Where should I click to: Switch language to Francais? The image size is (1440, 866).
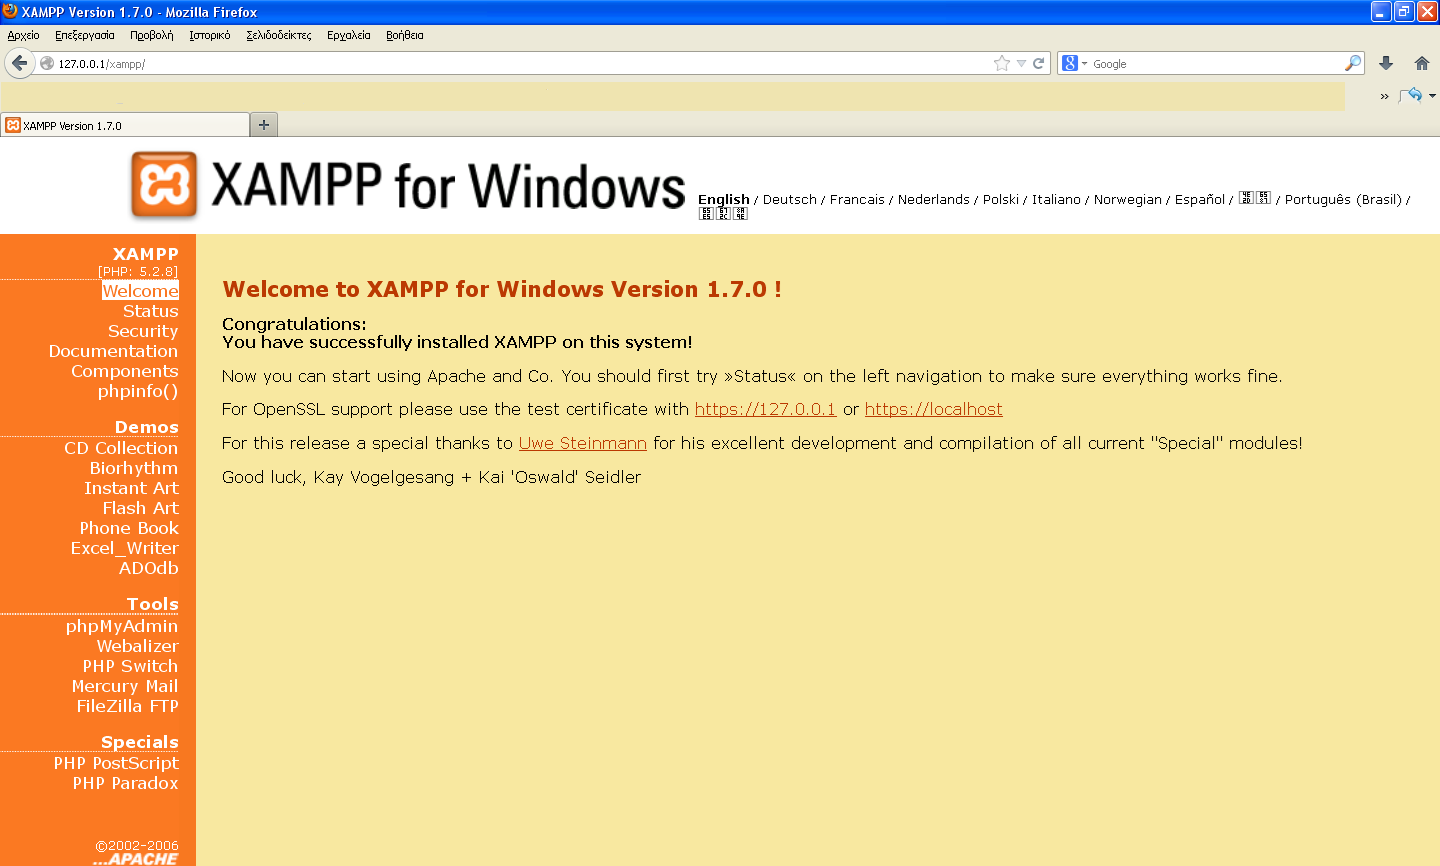coord(857,199)
